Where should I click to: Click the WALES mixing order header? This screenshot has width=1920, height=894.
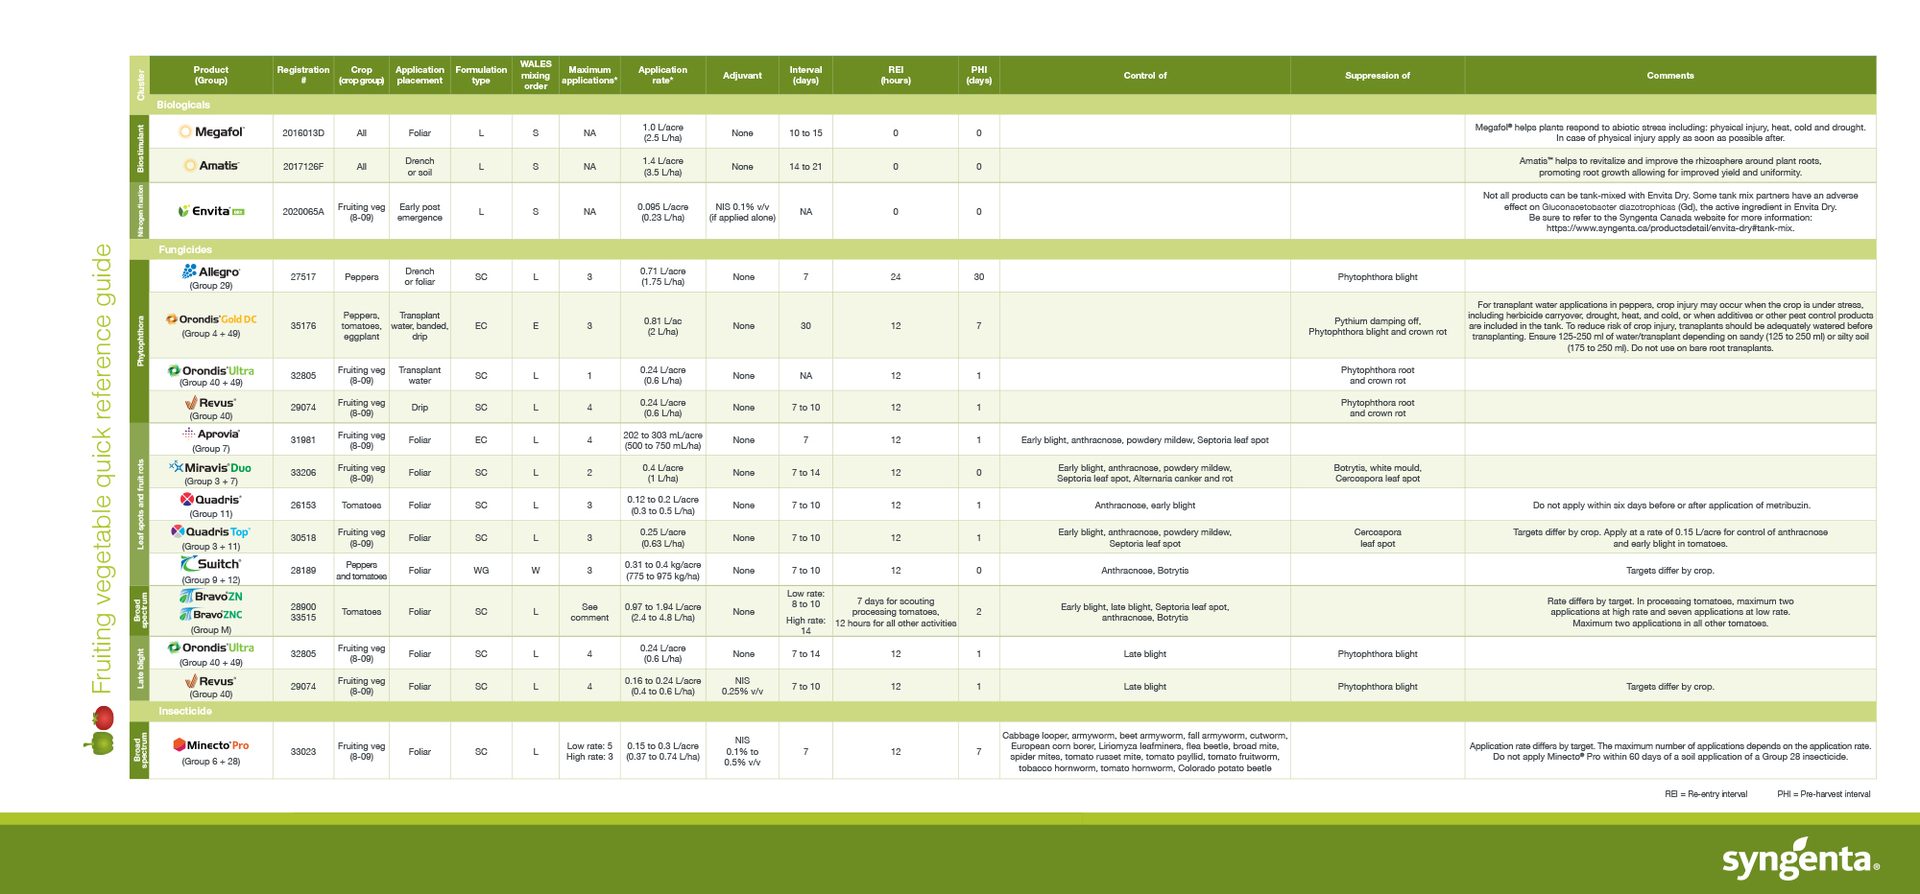[x=536, y=75]
